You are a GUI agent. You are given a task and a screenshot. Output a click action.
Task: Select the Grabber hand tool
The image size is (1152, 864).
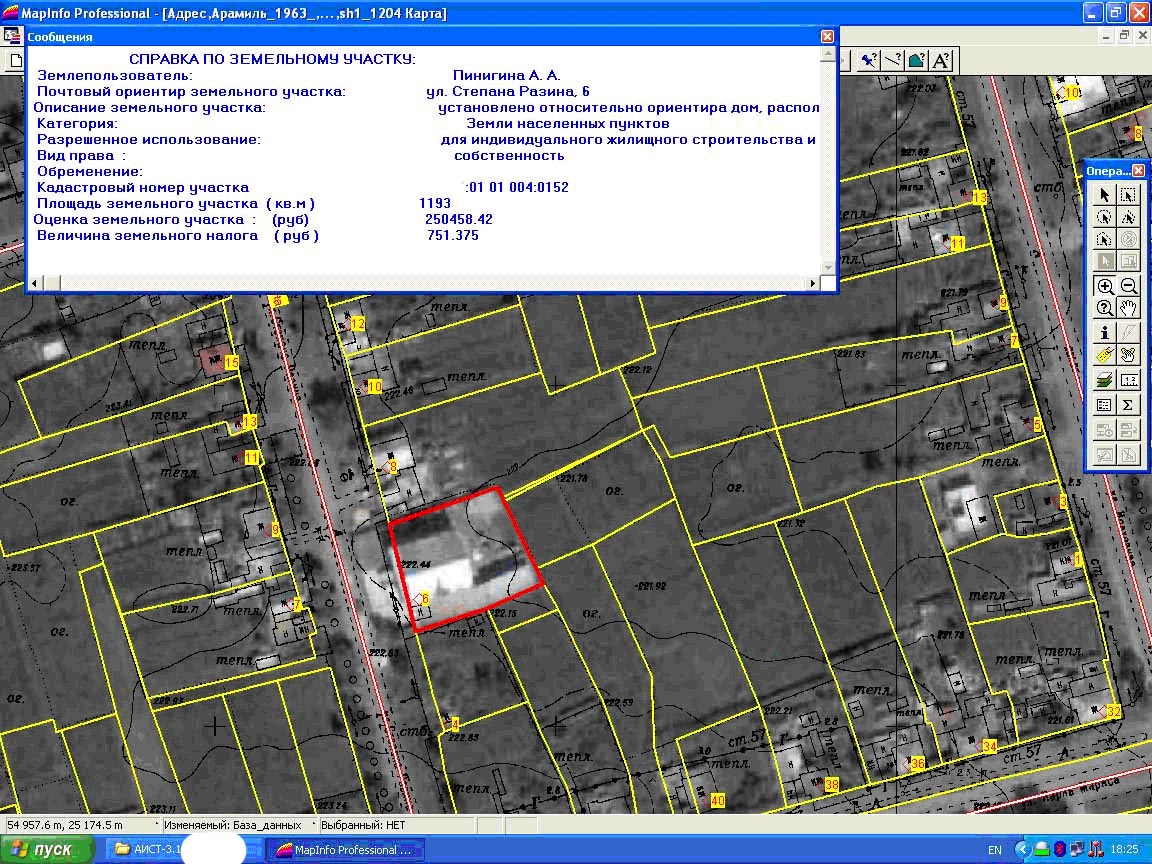(x=1128, y=308)
